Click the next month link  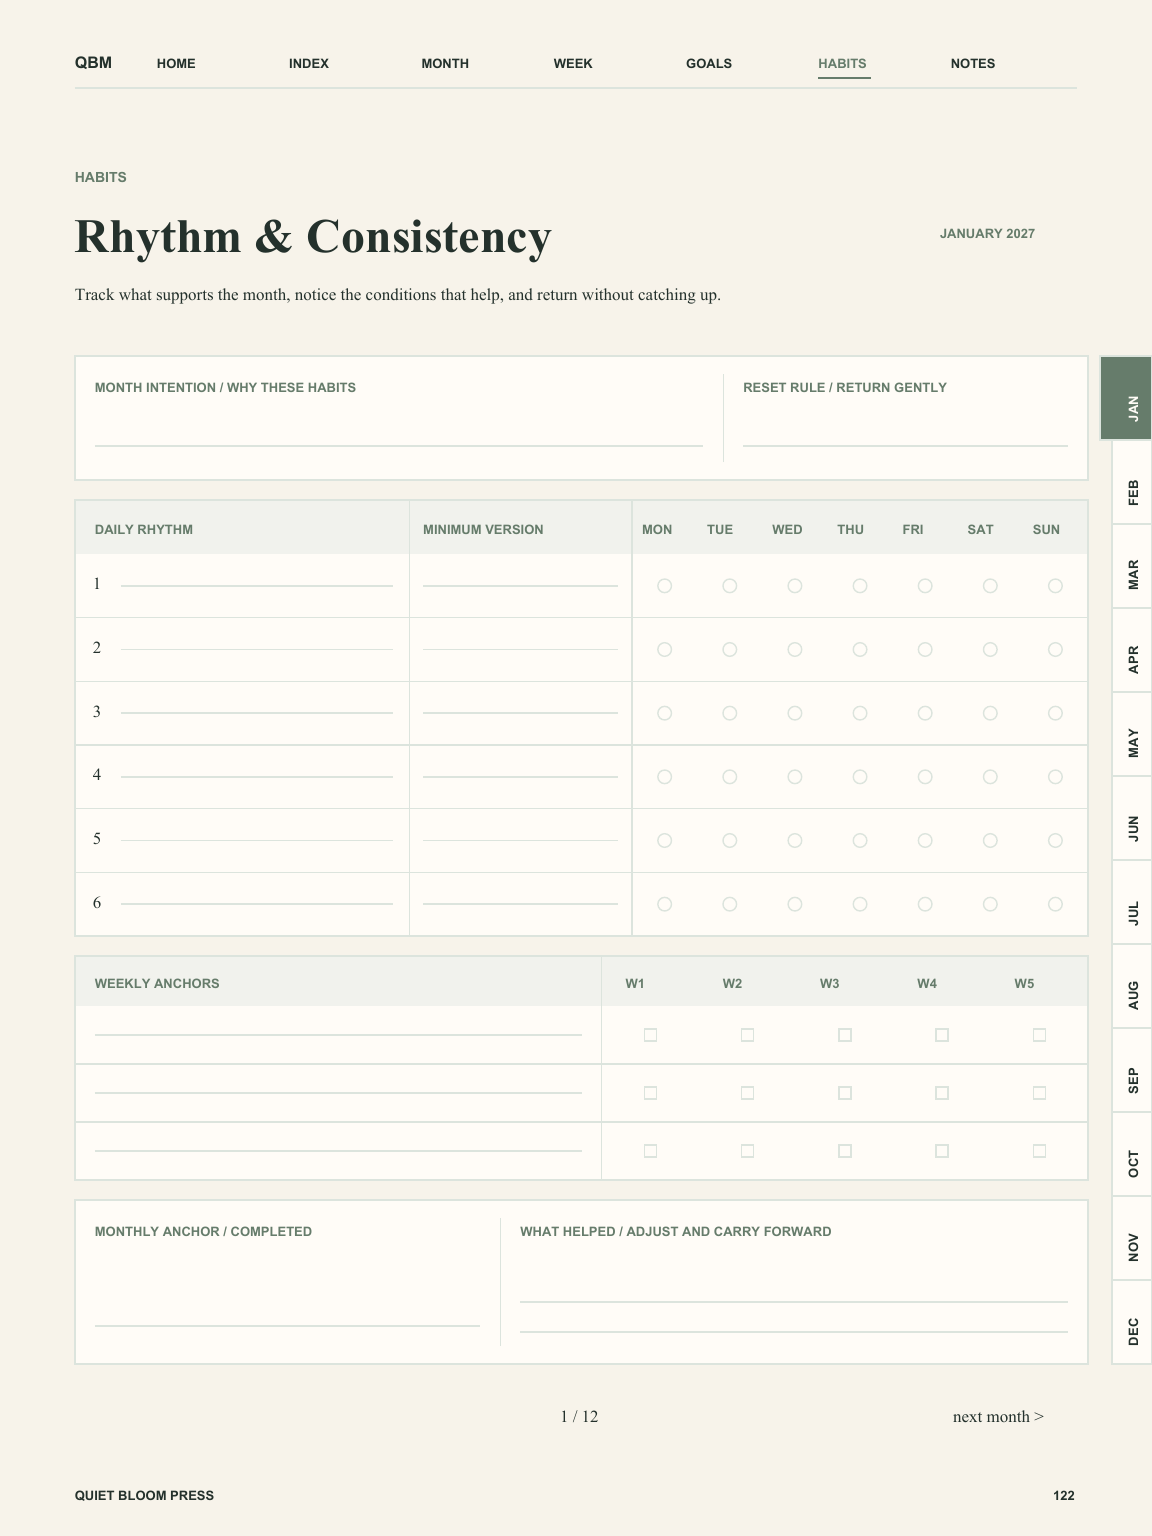(998, 1416)
